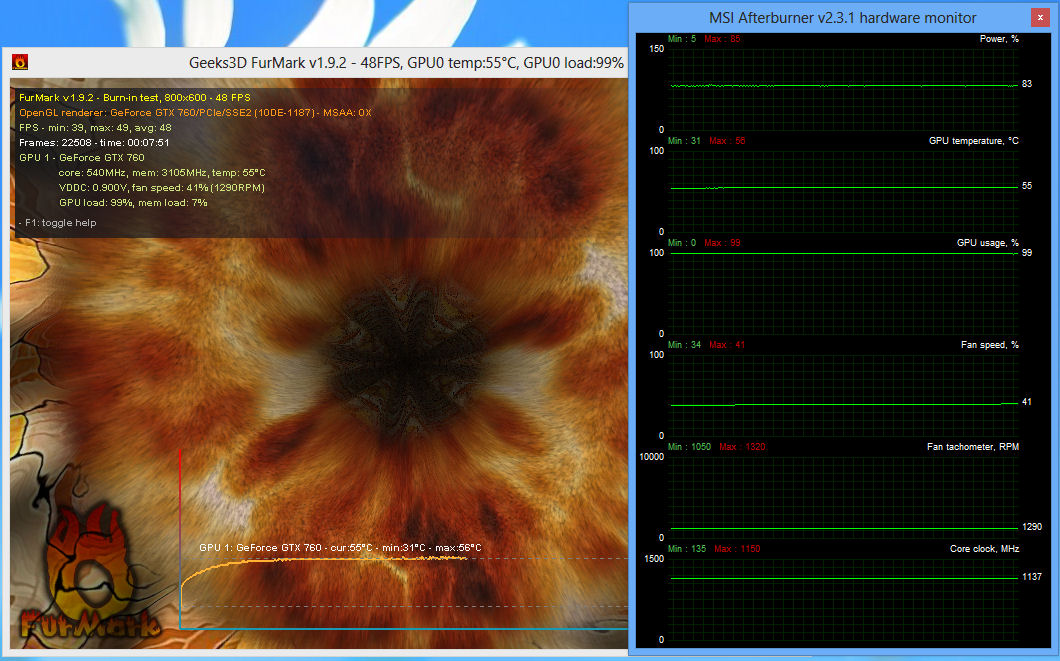This screenshot has width=1060, height=661.
Task: Click the 10000 axis label on tachometer graph
Action: 652,457
